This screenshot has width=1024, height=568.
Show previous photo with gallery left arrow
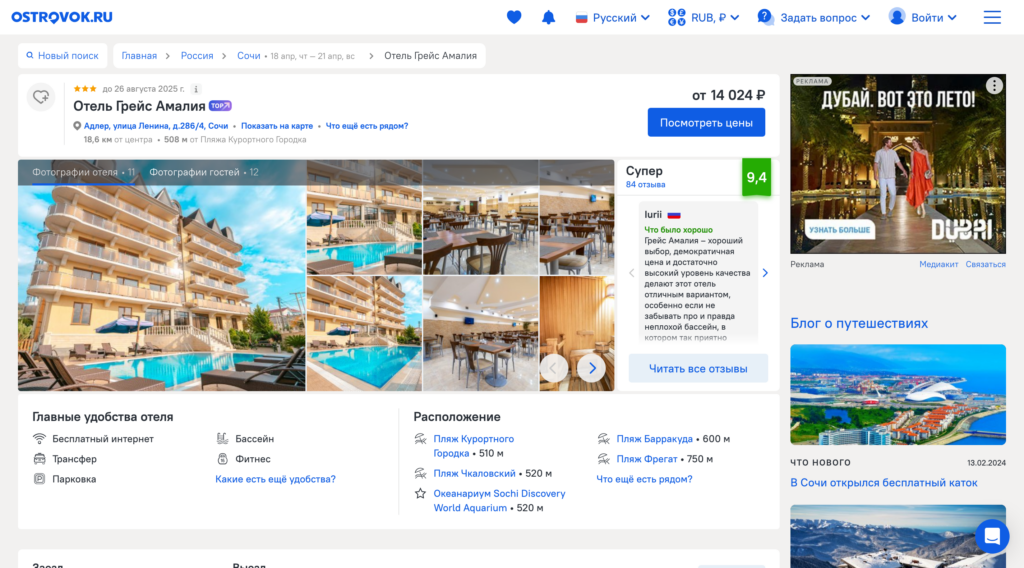[553, 368]
